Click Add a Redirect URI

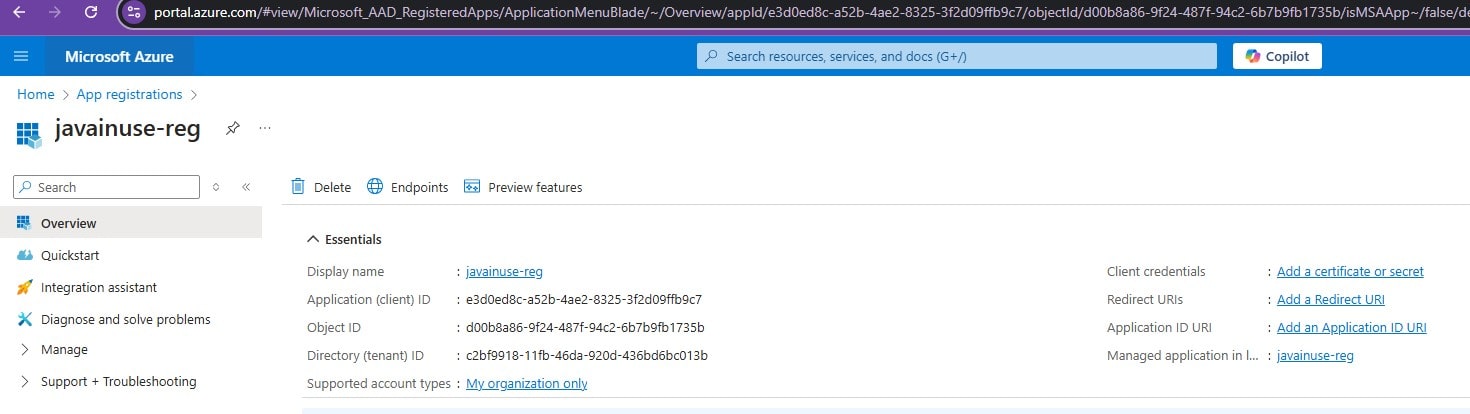coord(1331,299)
